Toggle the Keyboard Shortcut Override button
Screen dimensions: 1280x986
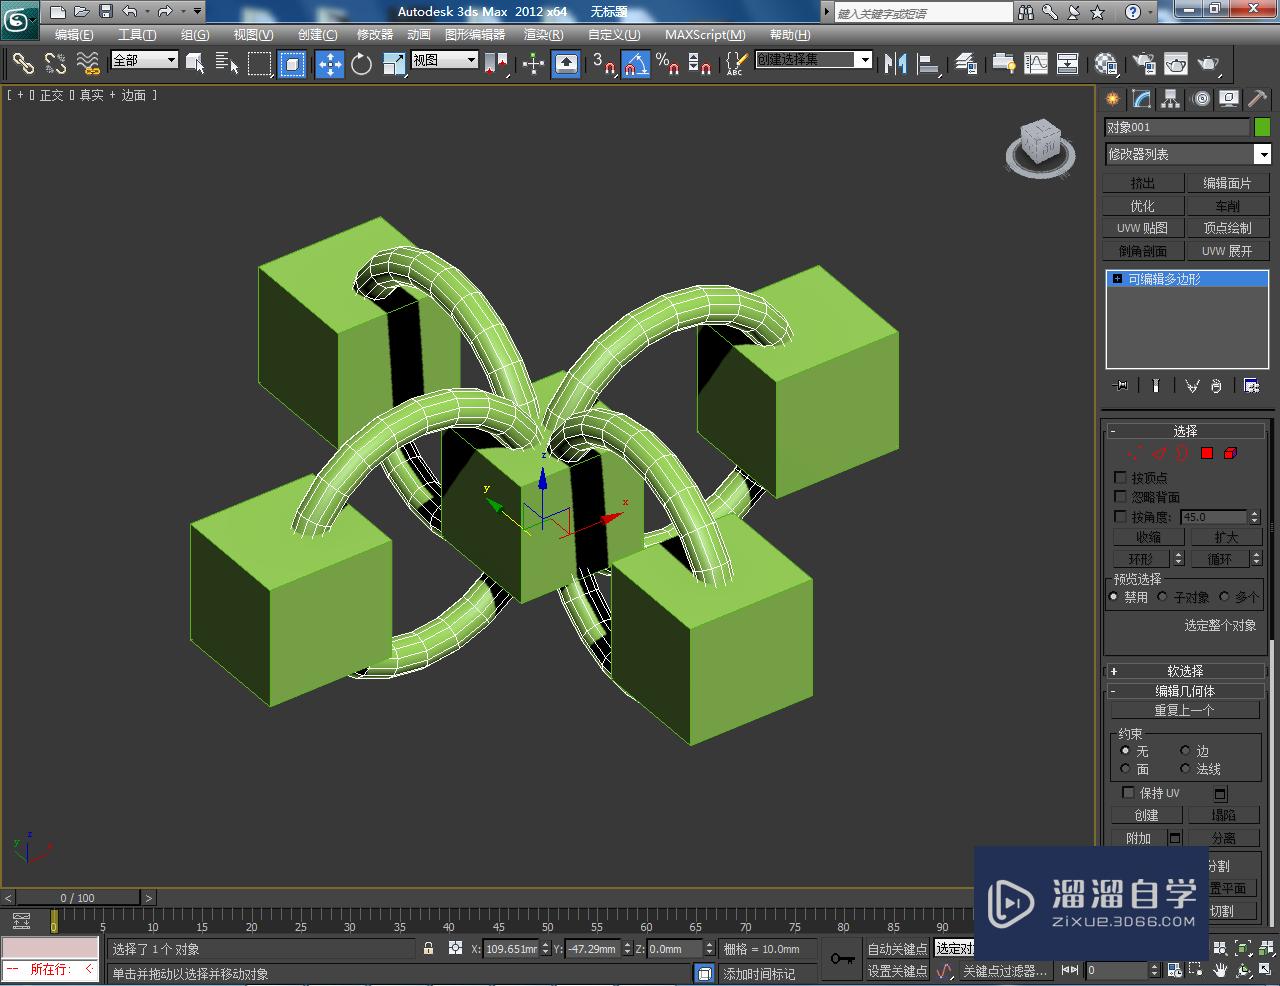(x=566, y=63)
